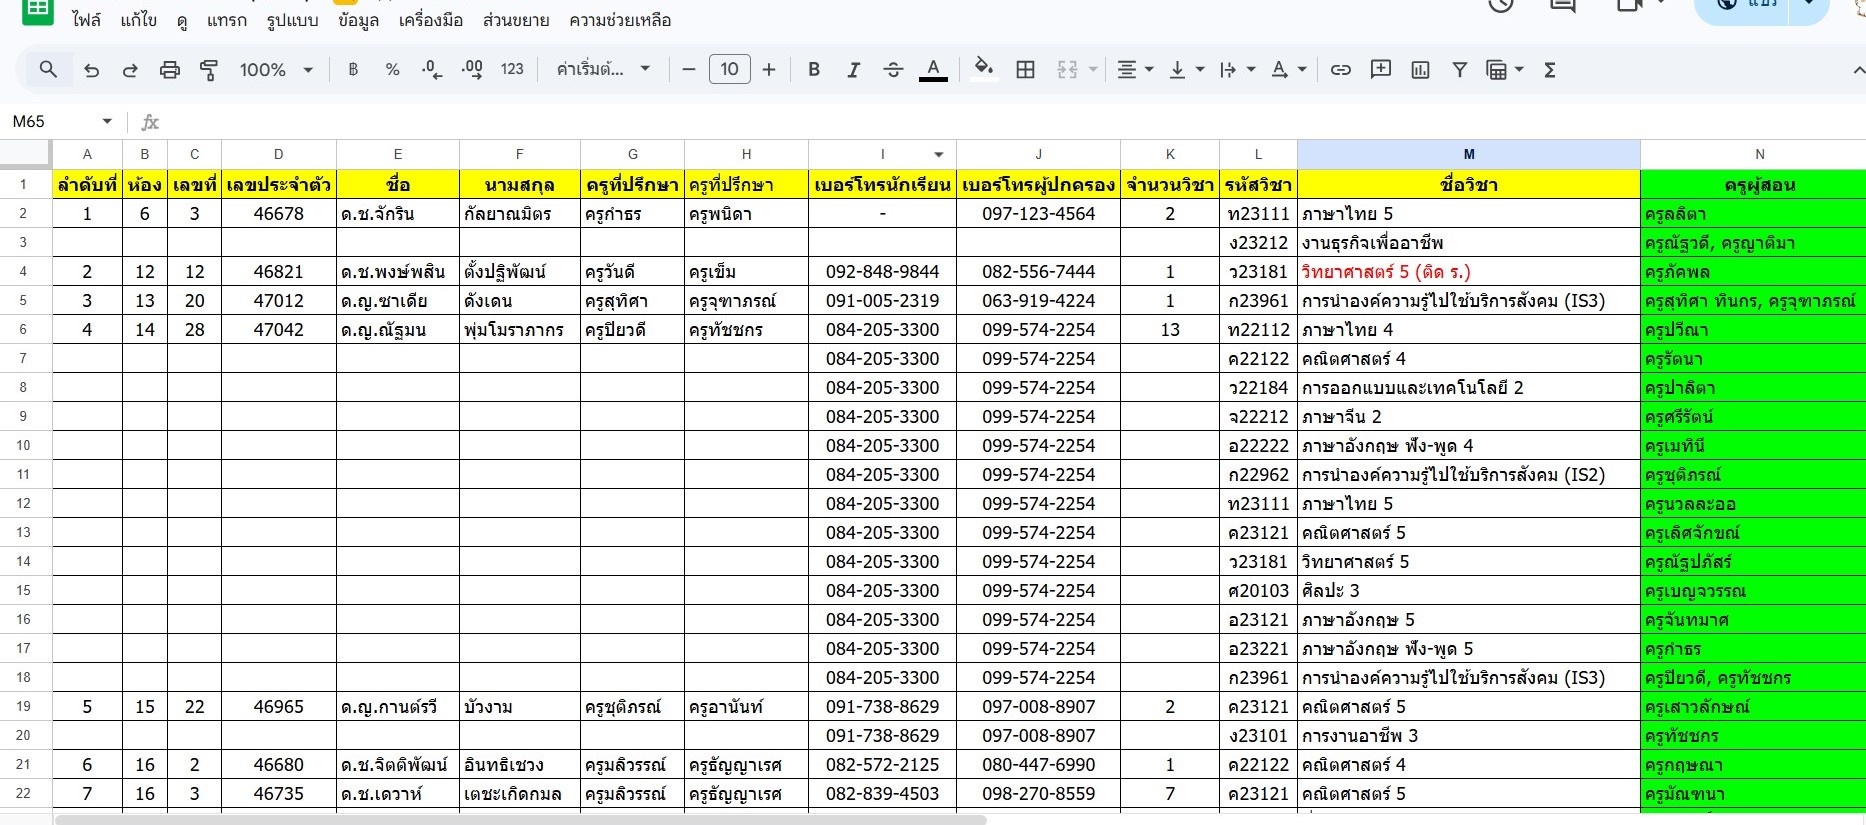Expand the column I header dropdown arrow
This screenshot has width=1866, height=825.
pyautogui.click(x=938, y=155)
